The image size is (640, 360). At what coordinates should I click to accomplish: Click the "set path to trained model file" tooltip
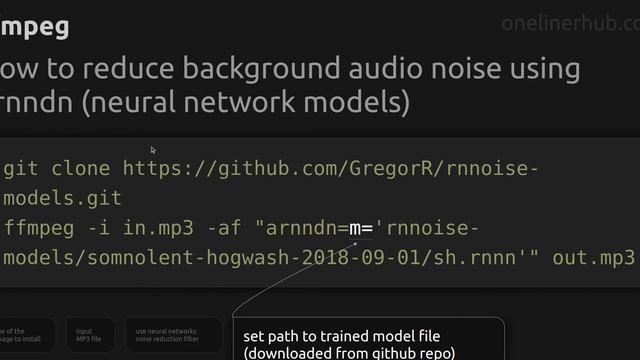coord(369,339)
